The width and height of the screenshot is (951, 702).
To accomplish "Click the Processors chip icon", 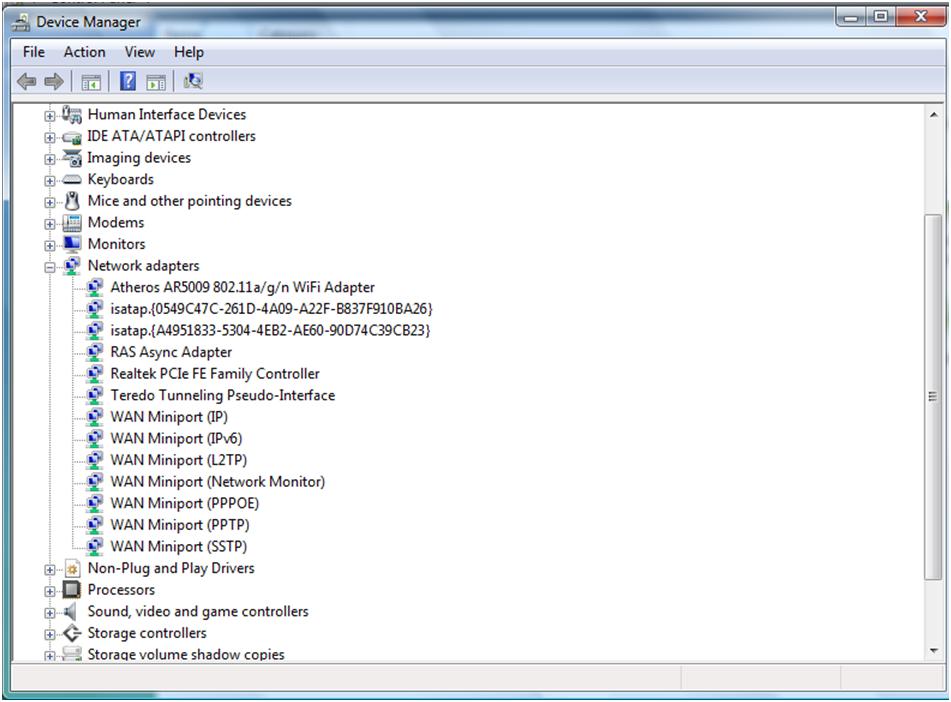I will click(x=72, y=590).
